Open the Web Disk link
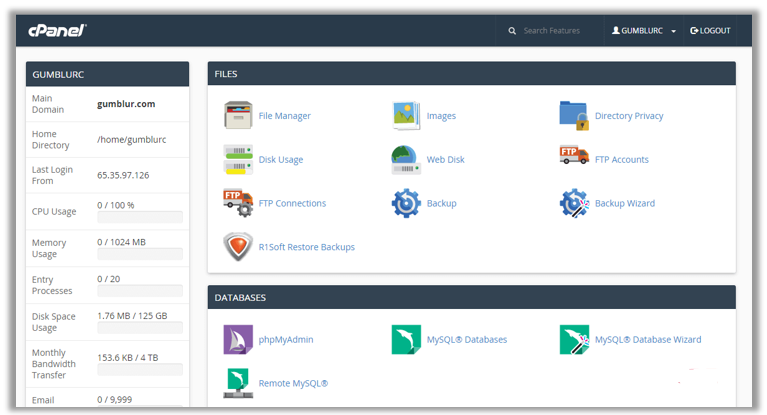The height and width of the screenshot is (415, 767). click(446, 160)
